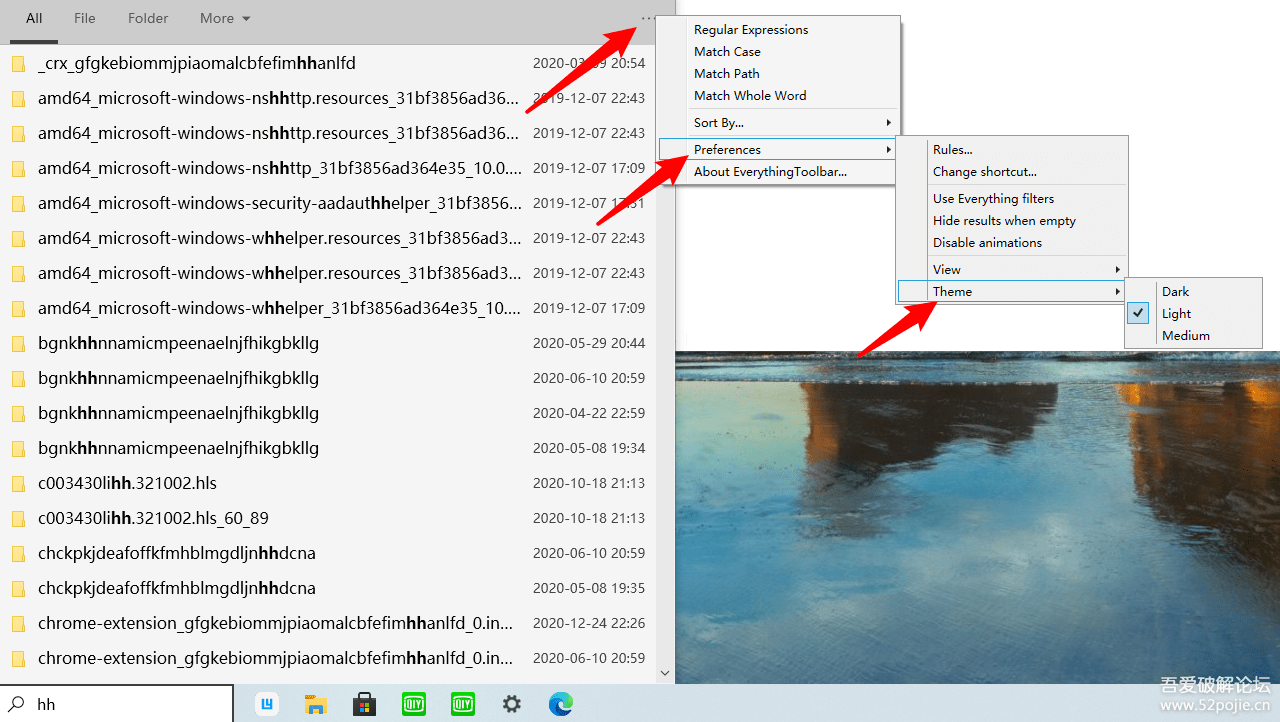The image size is (1280, 722).
Task: Open Settings gear icon in taskbar
Action: [512, 704]
